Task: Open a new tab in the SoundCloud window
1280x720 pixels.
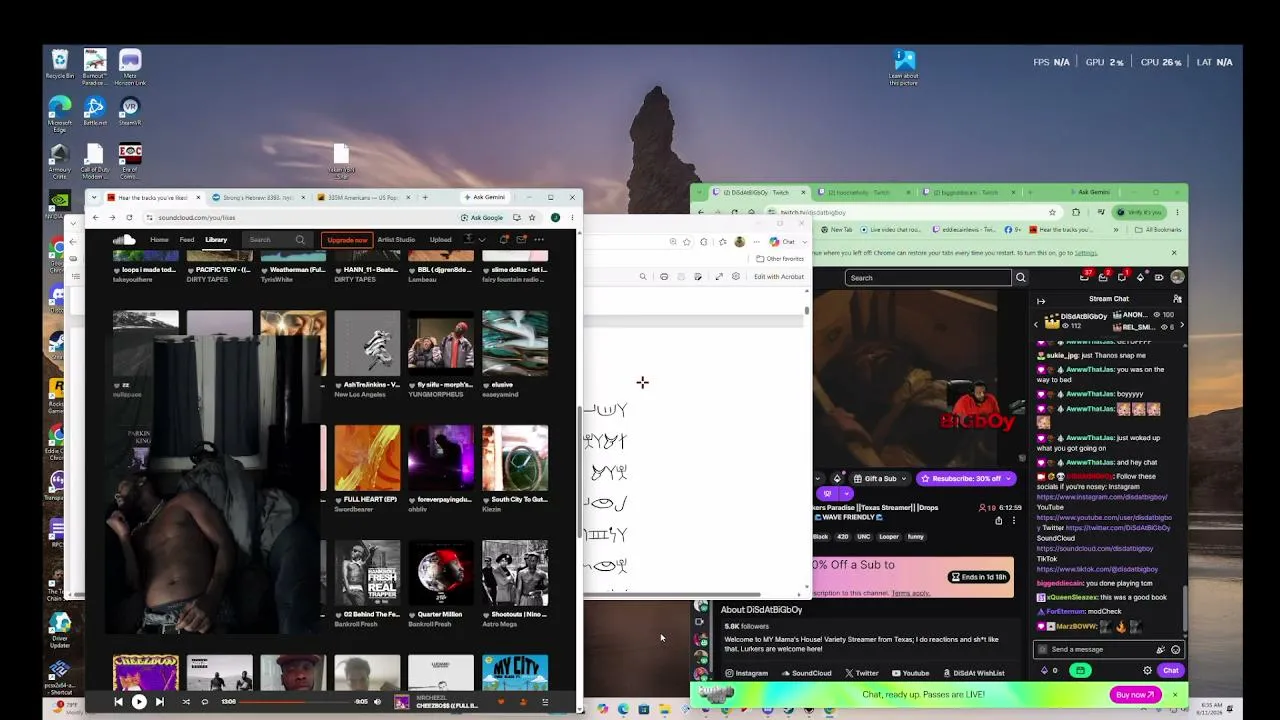Action: 425,197
